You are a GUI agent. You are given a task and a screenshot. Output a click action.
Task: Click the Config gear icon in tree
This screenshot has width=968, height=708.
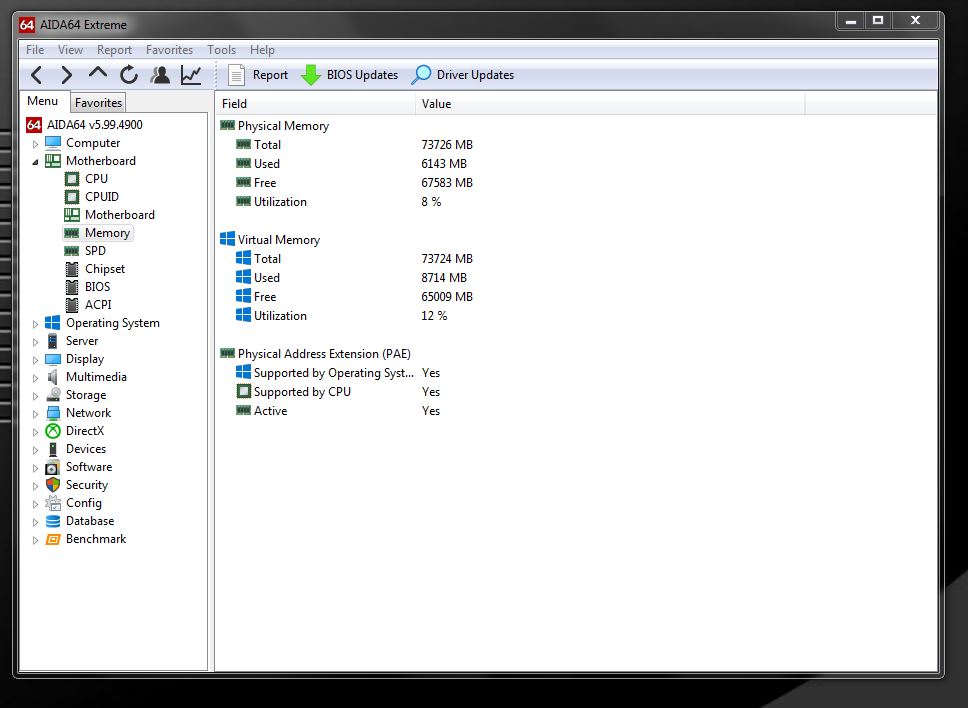53,503
